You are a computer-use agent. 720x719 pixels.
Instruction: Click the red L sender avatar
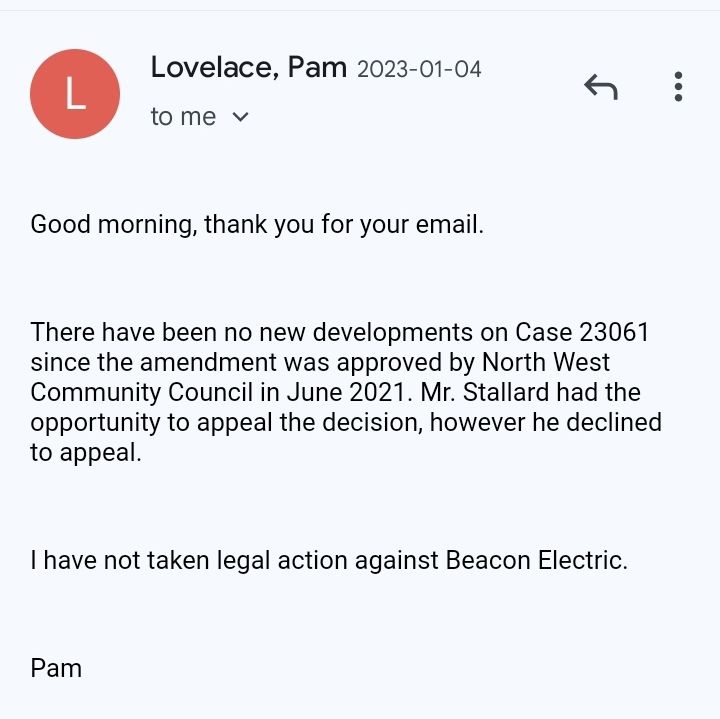pos(75,94)
